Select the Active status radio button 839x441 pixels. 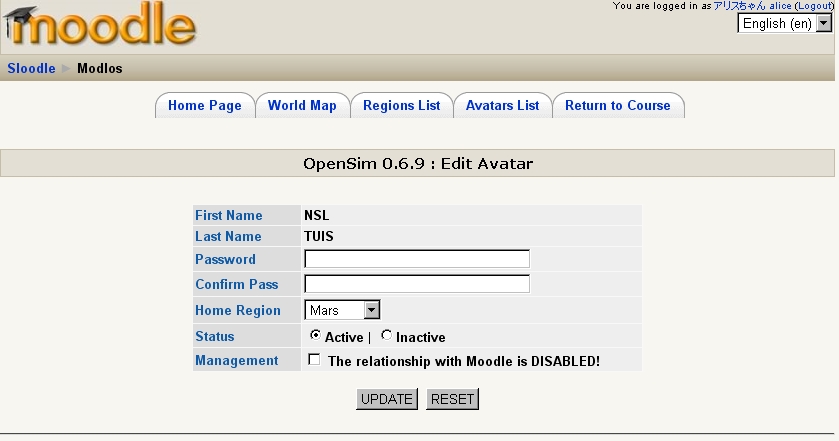[x=316, y=336]
